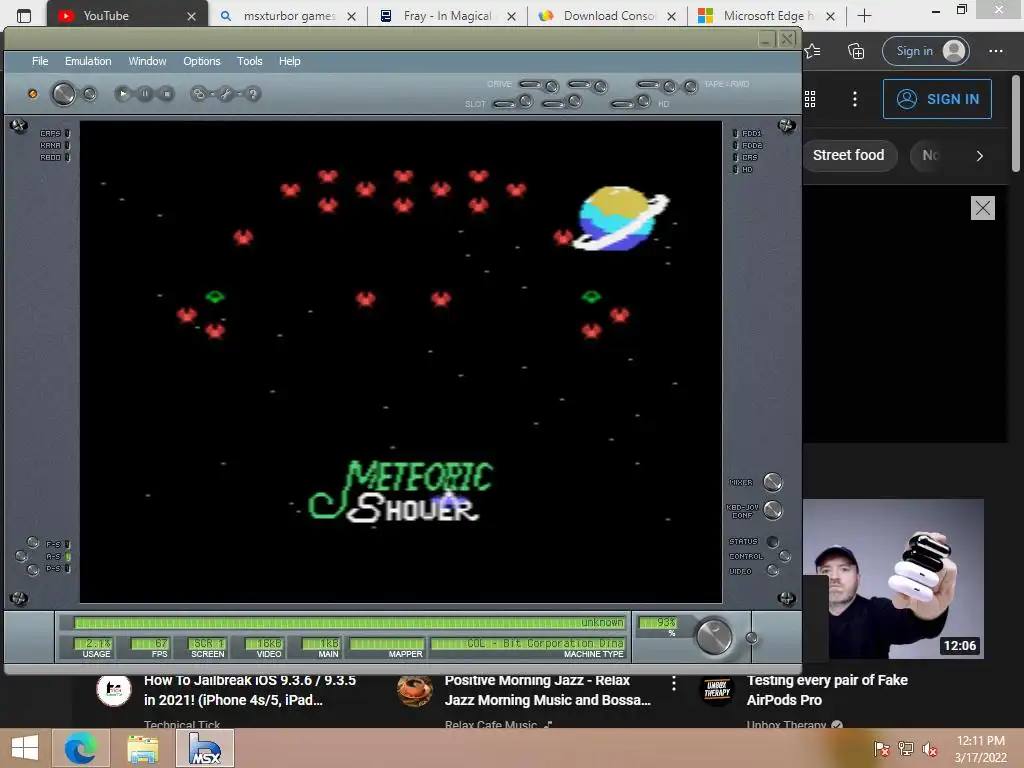Click the Edge favorites star icon

point(813,51)
